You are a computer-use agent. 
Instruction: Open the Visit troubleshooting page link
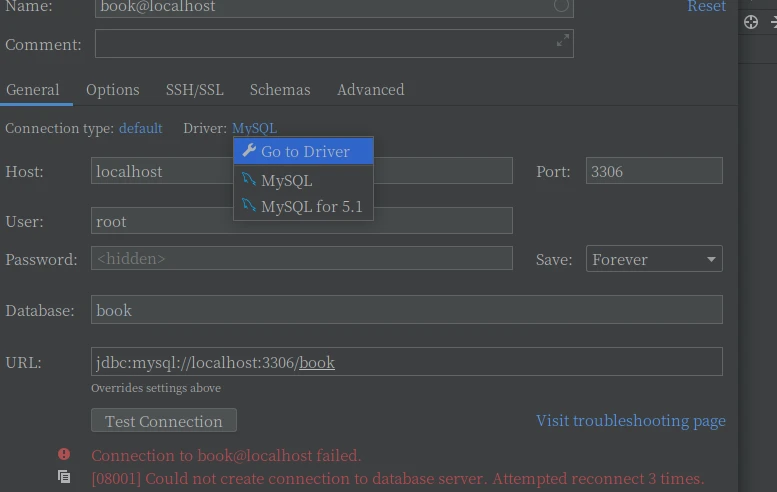click(630, 420)
